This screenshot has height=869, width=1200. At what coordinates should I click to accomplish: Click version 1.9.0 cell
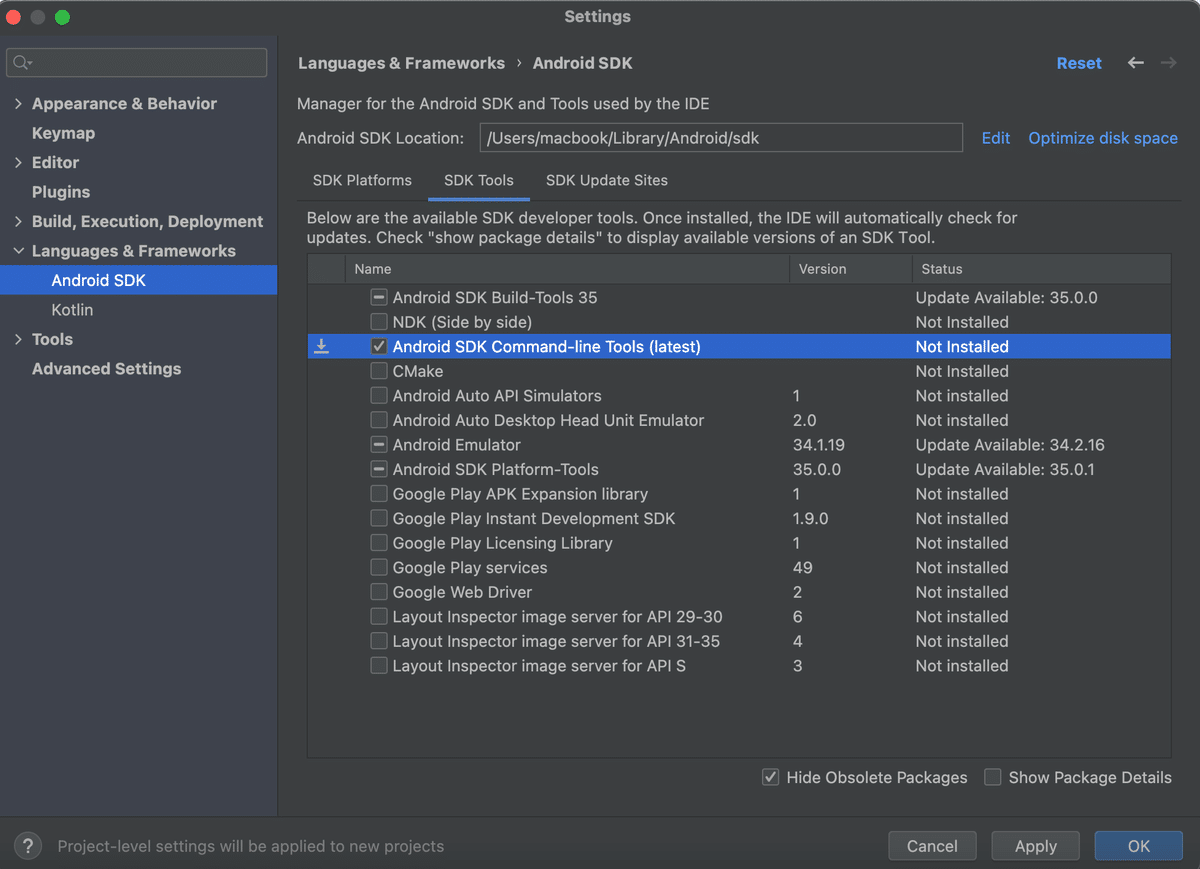click(811, 518)
